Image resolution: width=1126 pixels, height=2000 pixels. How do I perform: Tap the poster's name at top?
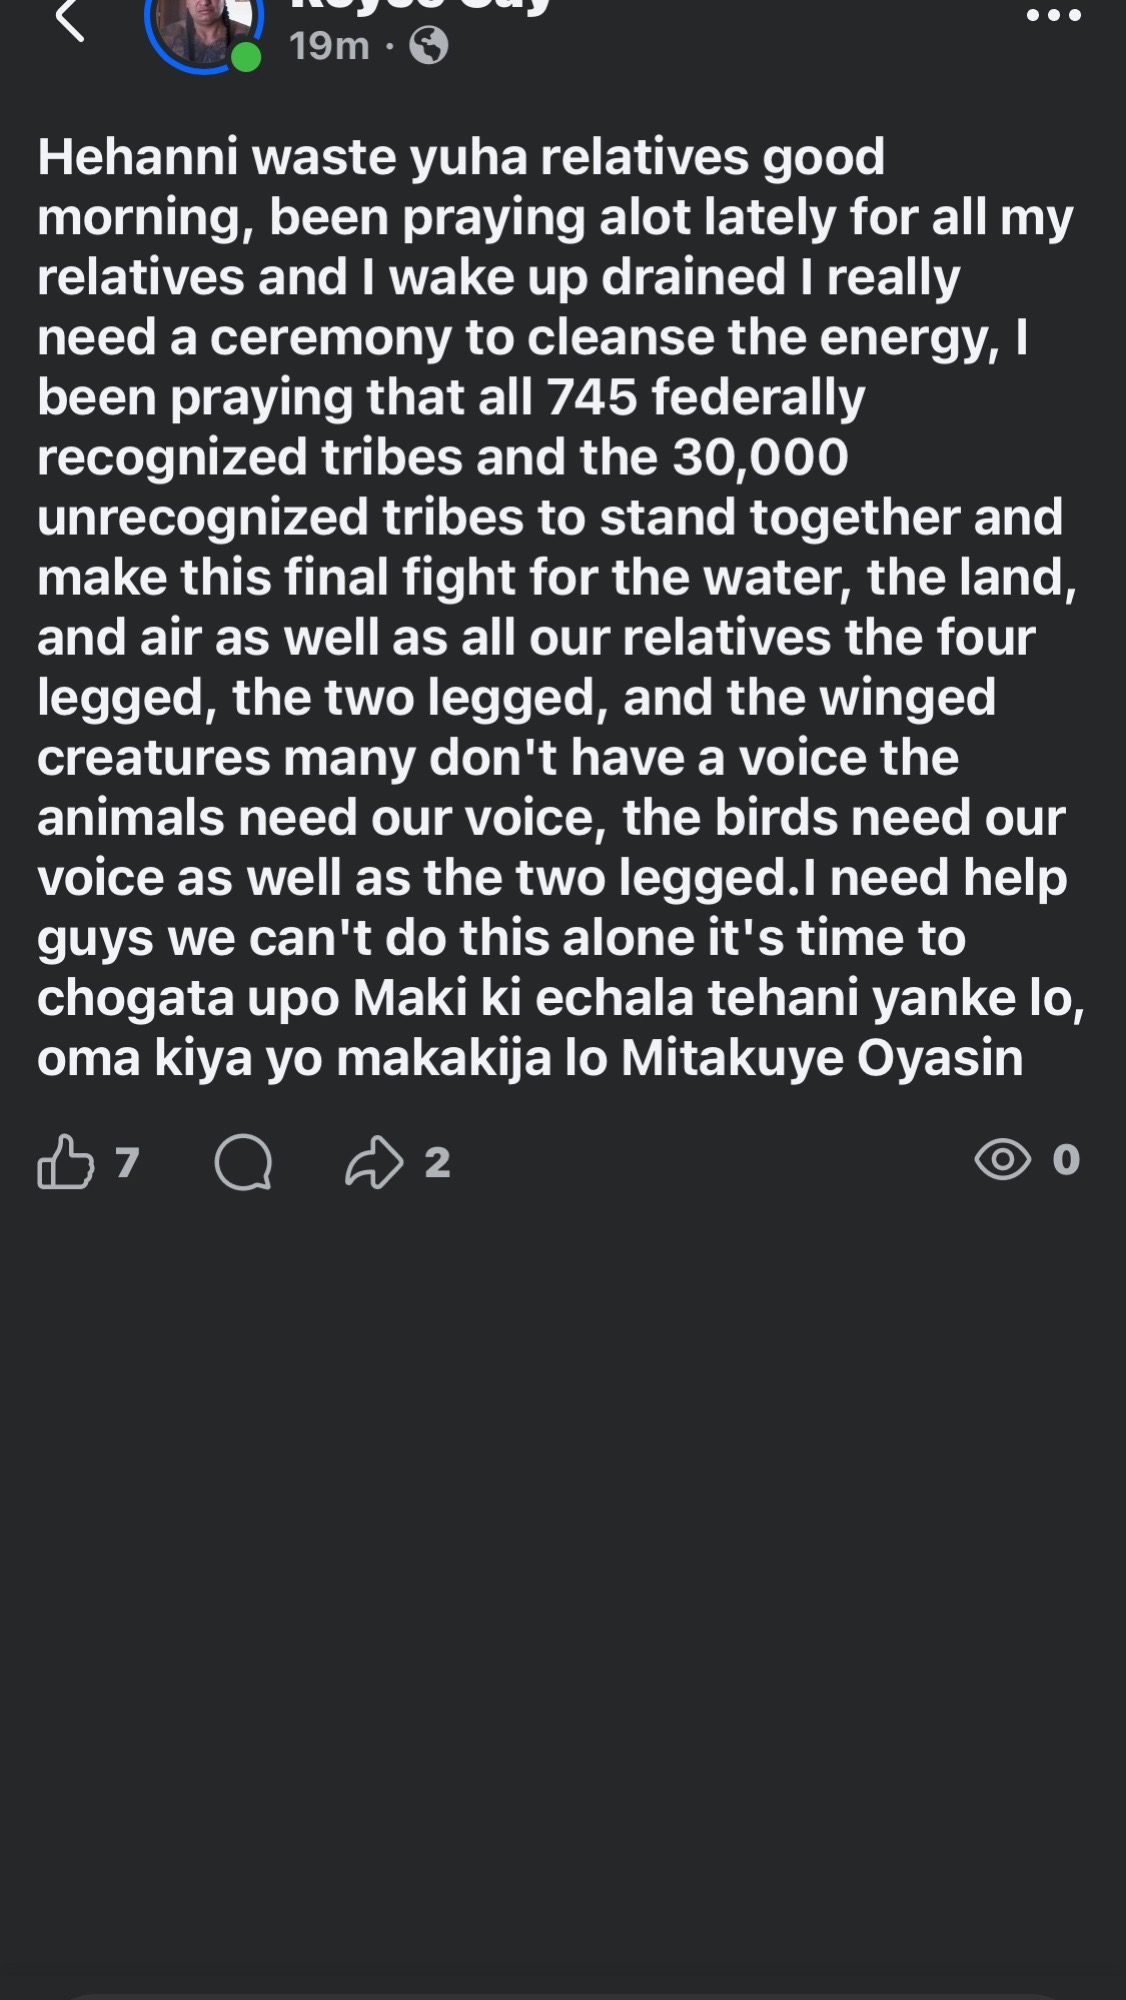(x=420, y=8)
